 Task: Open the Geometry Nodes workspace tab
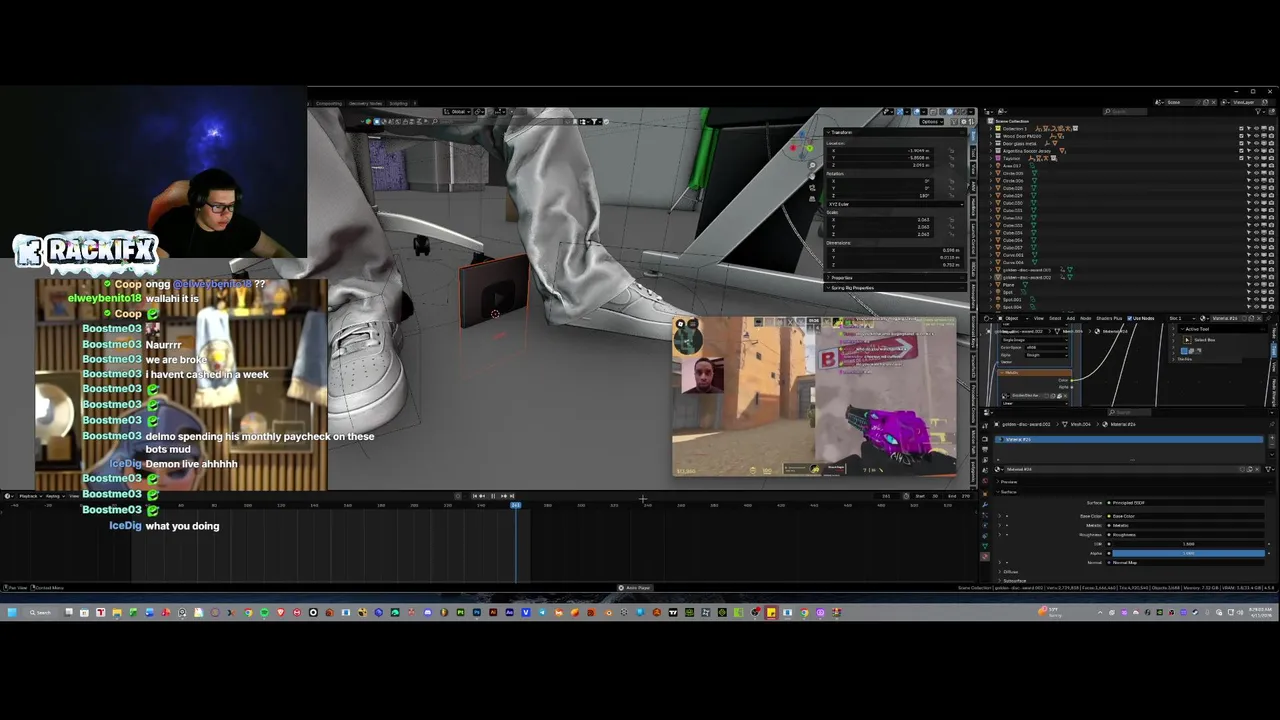click(365, 104)
